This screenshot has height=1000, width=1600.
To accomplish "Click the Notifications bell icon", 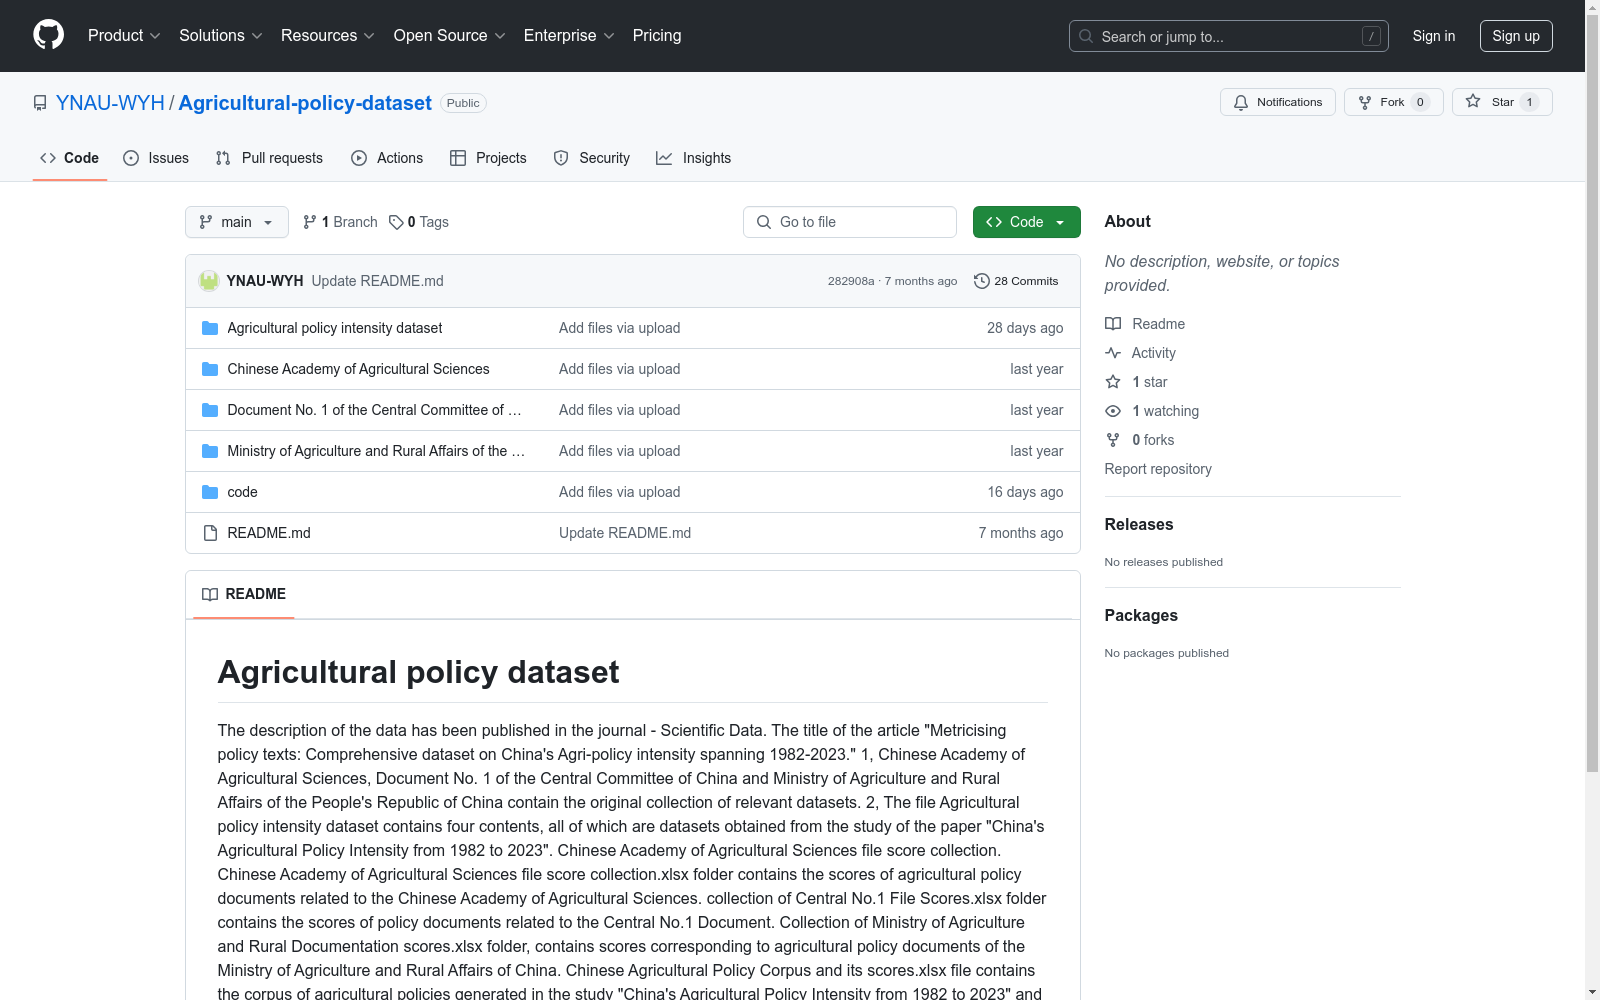I will (x=1241, y=102).
